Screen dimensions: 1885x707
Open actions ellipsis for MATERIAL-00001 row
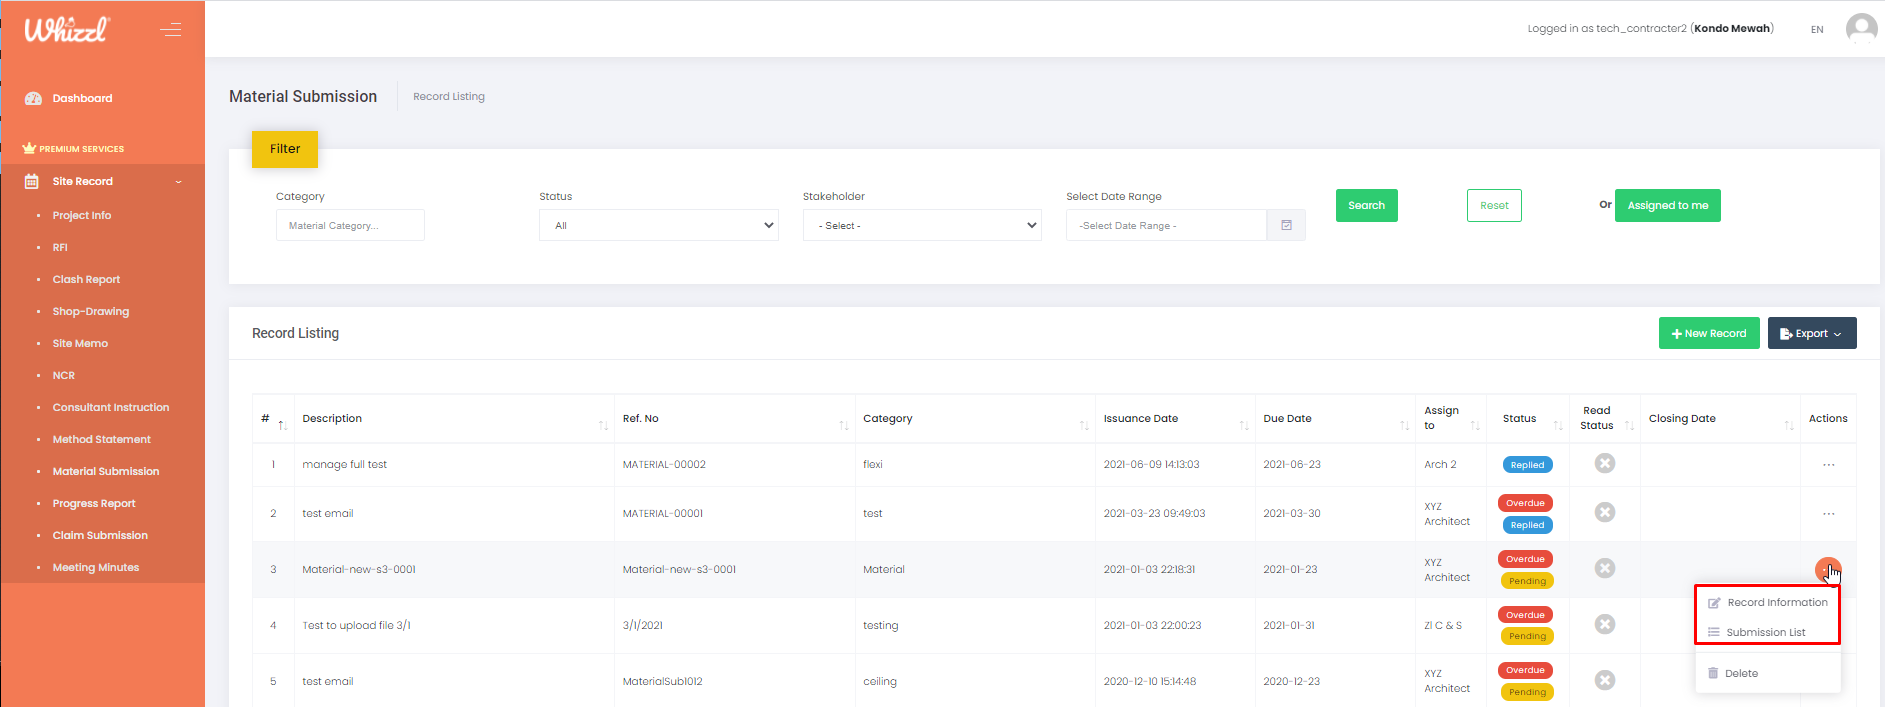click(x=1828, y=514)
